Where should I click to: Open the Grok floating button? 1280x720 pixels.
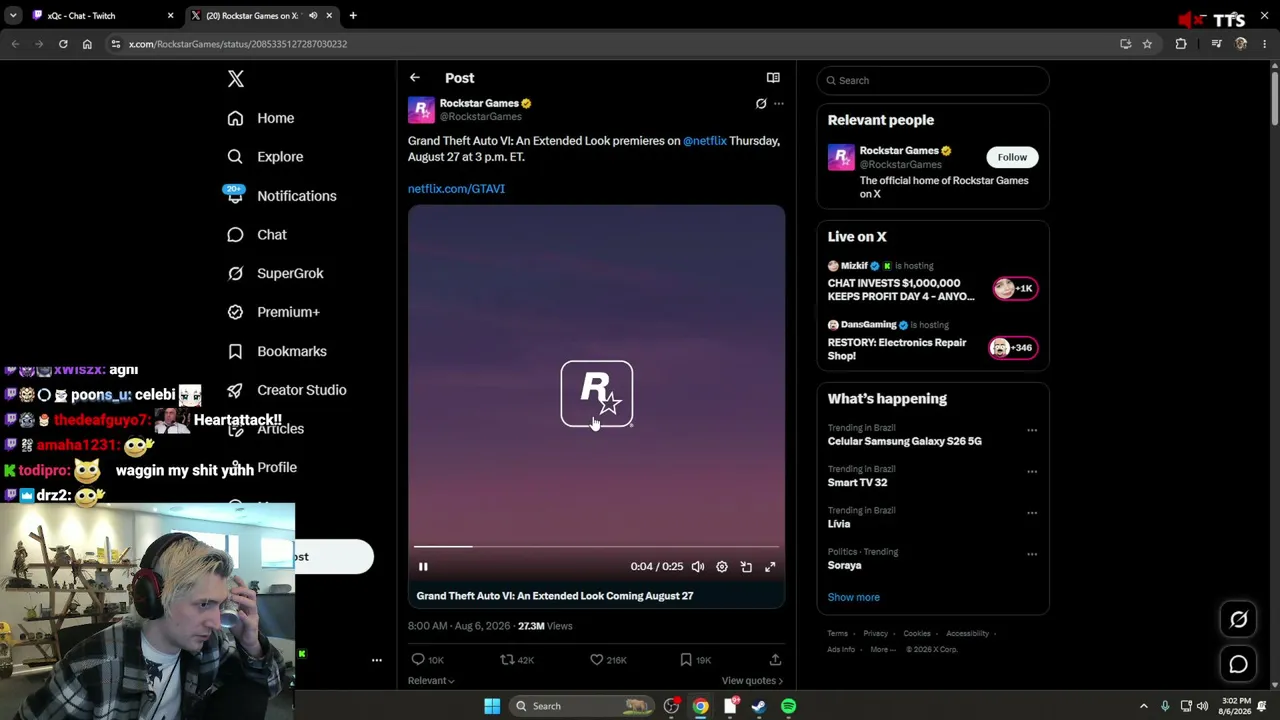(1238, 620)
